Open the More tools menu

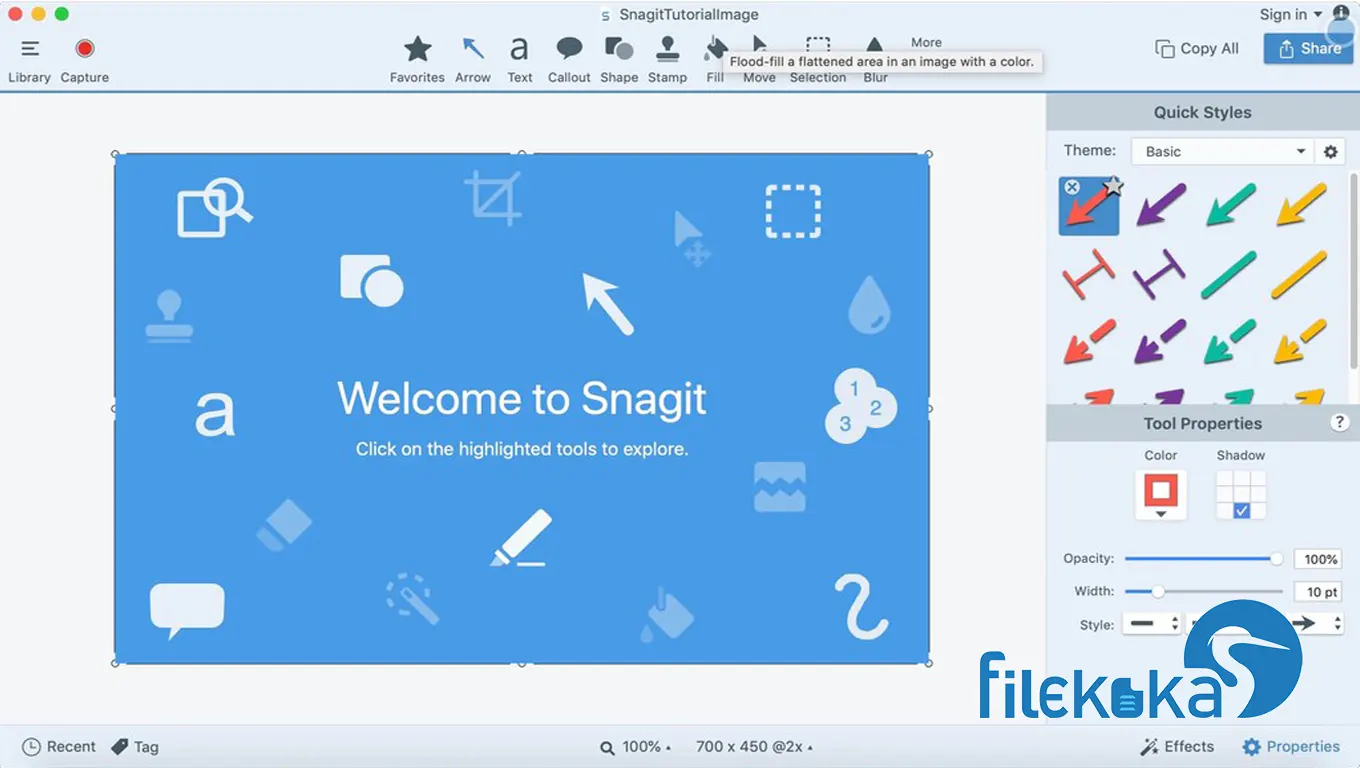pos(926,43)
